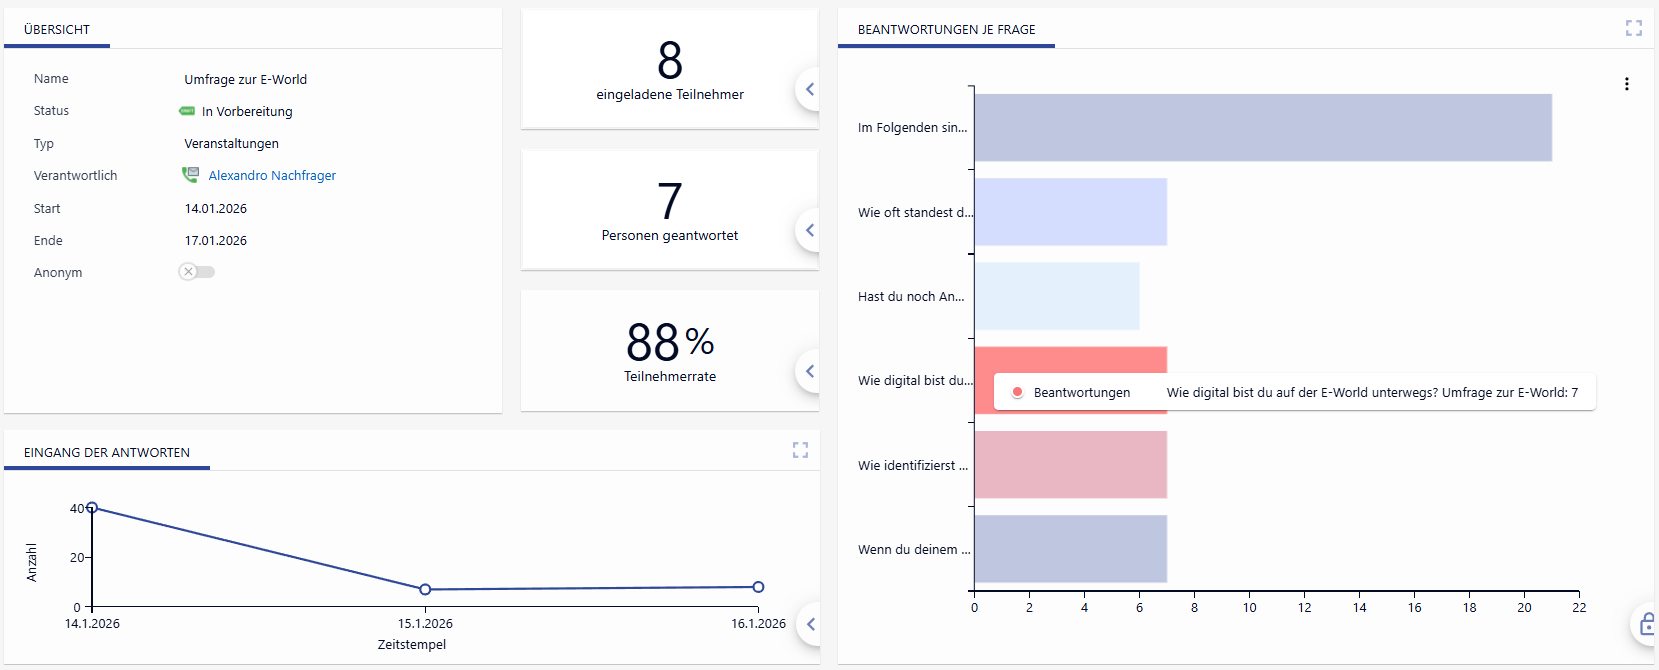
Task: Open the arrow beside the Eingang chart
Action: click(x=810, y=624)
